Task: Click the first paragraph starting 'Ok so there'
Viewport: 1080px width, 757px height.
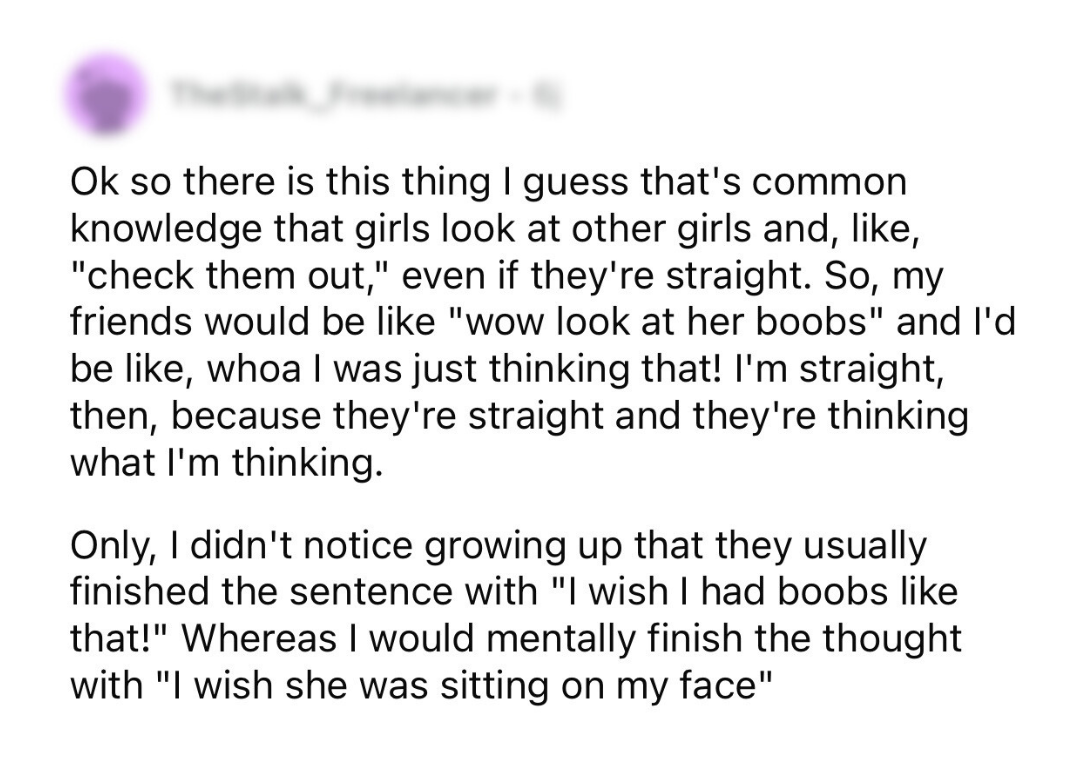Action: coord(543,322)
